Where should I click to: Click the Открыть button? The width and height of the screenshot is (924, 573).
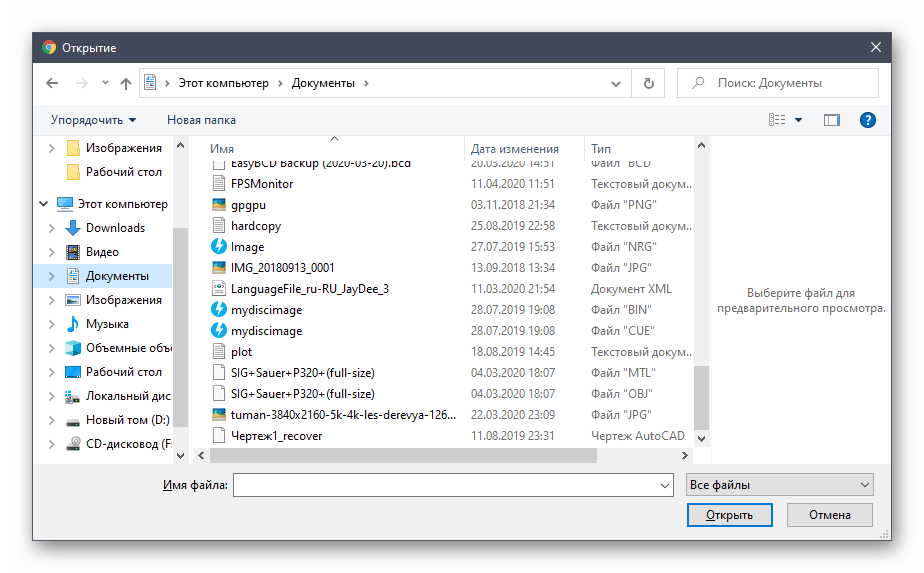728,515
